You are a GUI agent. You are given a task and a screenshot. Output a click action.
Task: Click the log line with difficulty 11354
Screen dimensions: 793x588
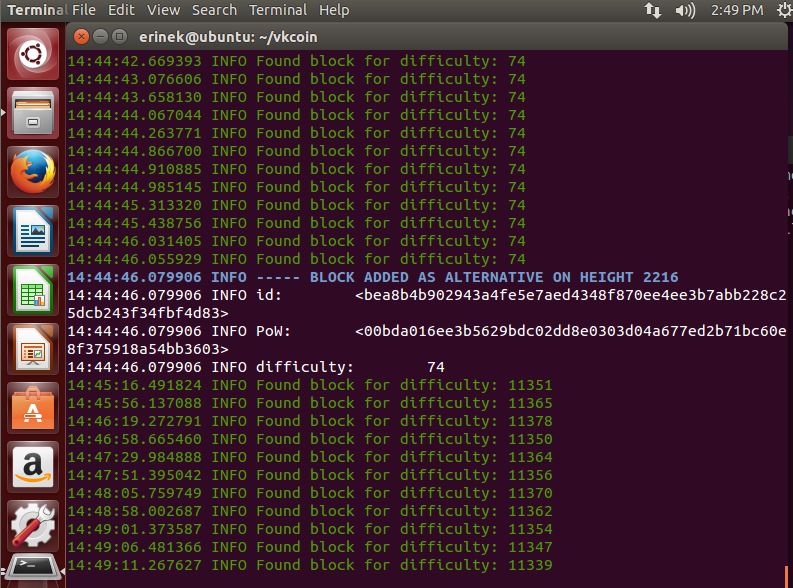coord(310,529)
